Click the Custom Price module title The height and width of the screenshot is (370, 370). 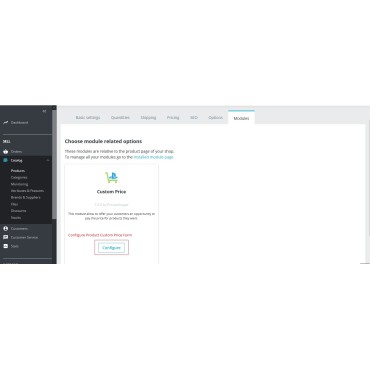[x=111, y=192]
